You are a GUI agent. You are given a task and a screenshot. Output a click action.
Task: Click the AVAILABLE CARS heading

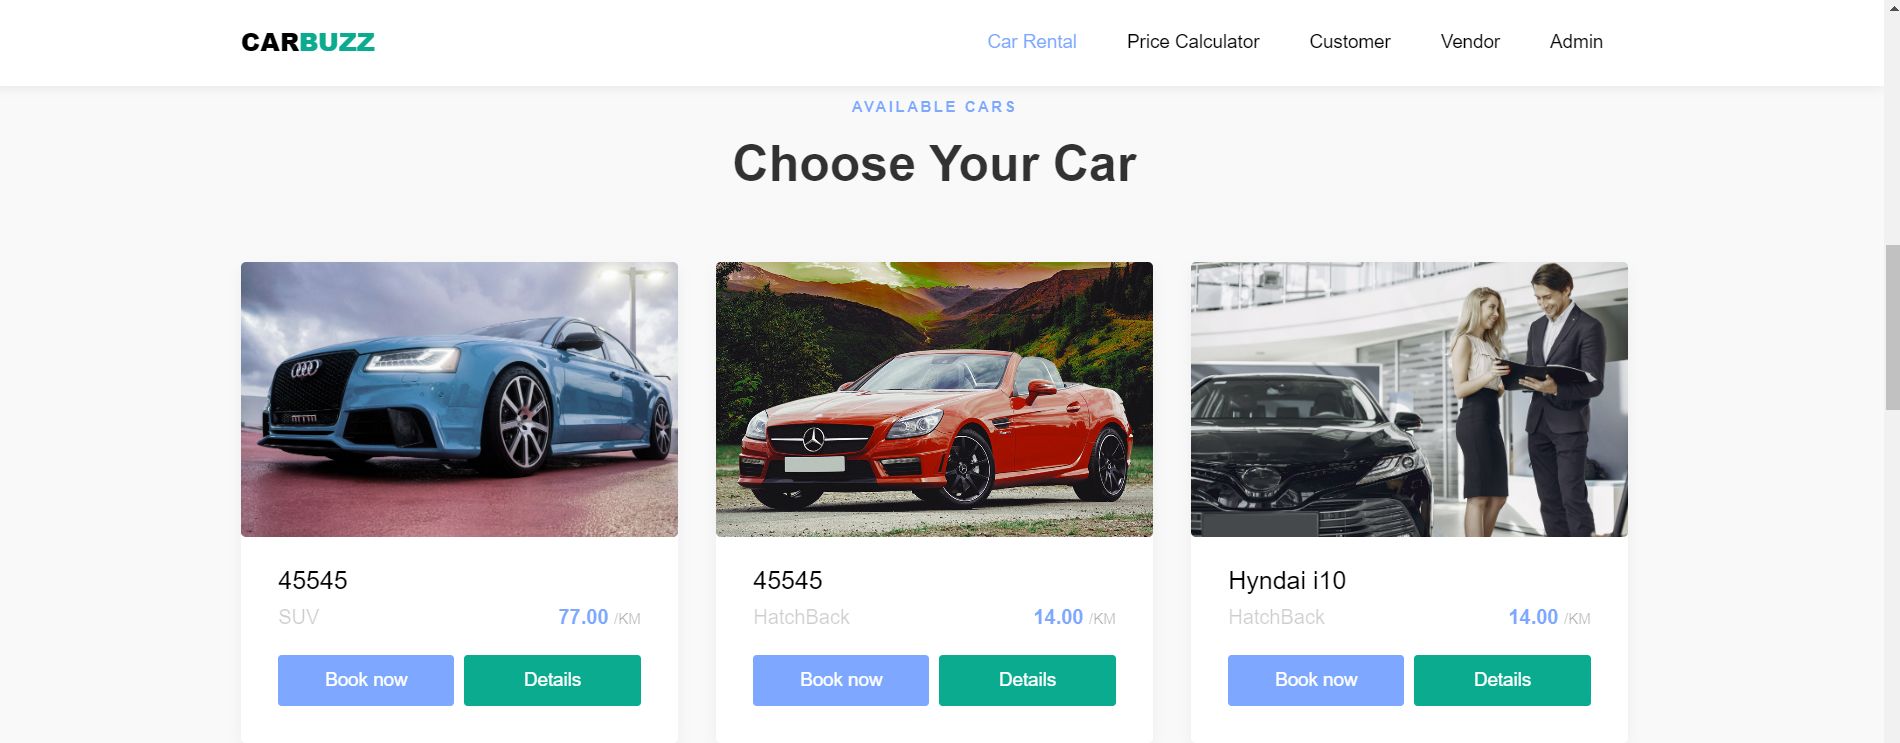click(932, 106)
